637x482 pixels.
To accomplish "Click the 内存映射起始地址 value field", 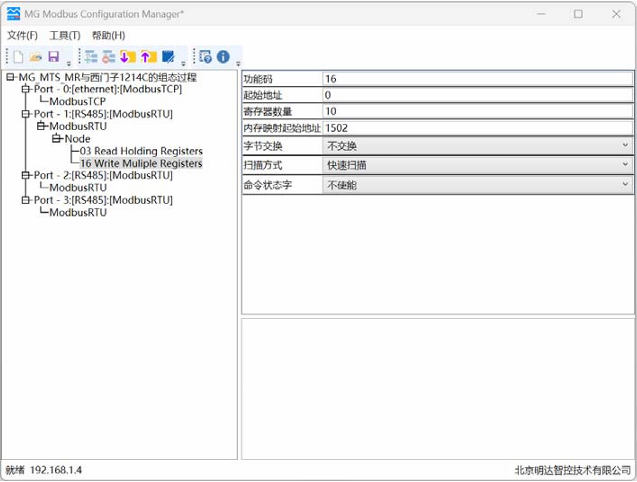I will (x=478, y=128).
